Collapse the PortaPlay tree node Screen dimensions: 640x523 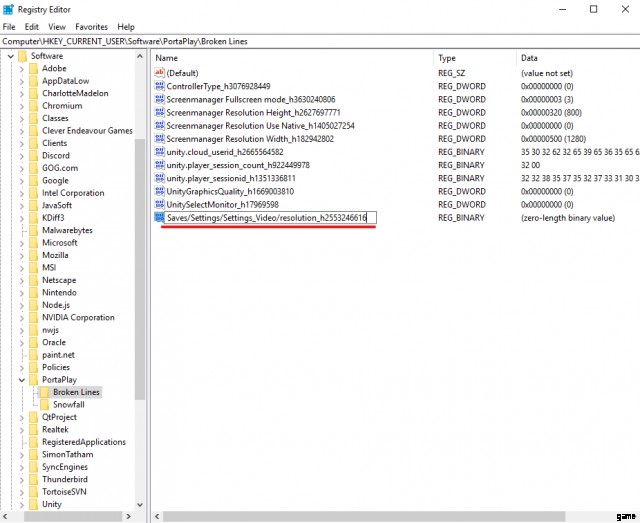(22, 380)
